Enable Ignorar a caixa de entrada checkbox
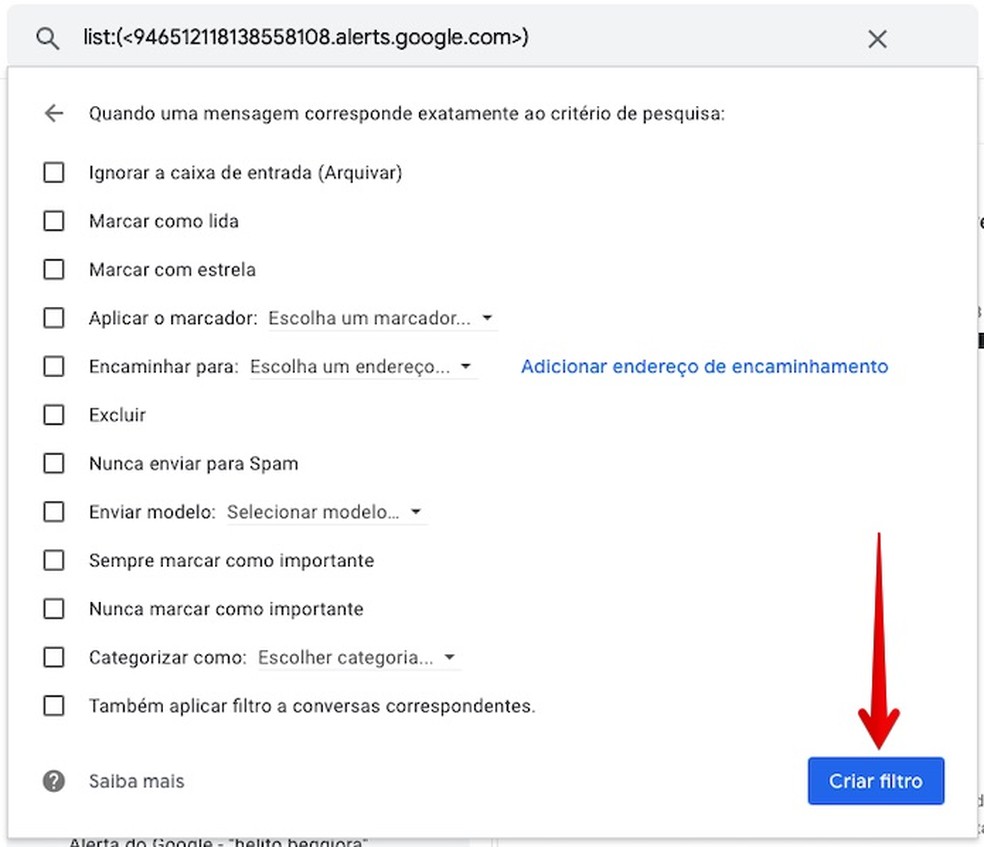The image size is (984, 847). (54, 173)
